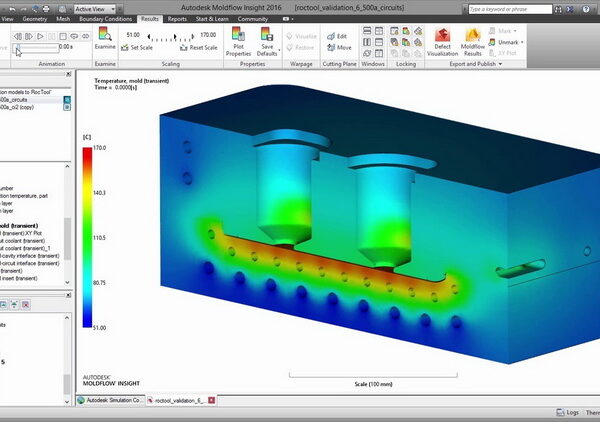Play the results animation

click(40, 36)
